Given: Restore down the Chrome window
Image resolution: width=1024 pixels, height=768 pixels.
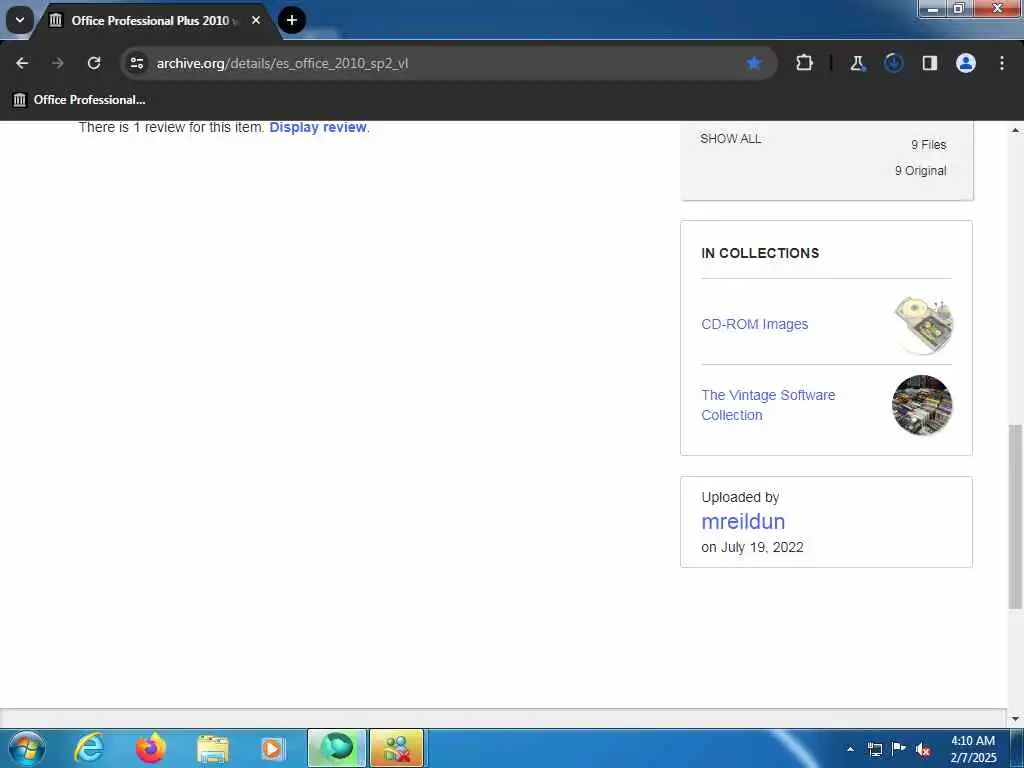Looking at the screenshot, I should click(959, 8).
